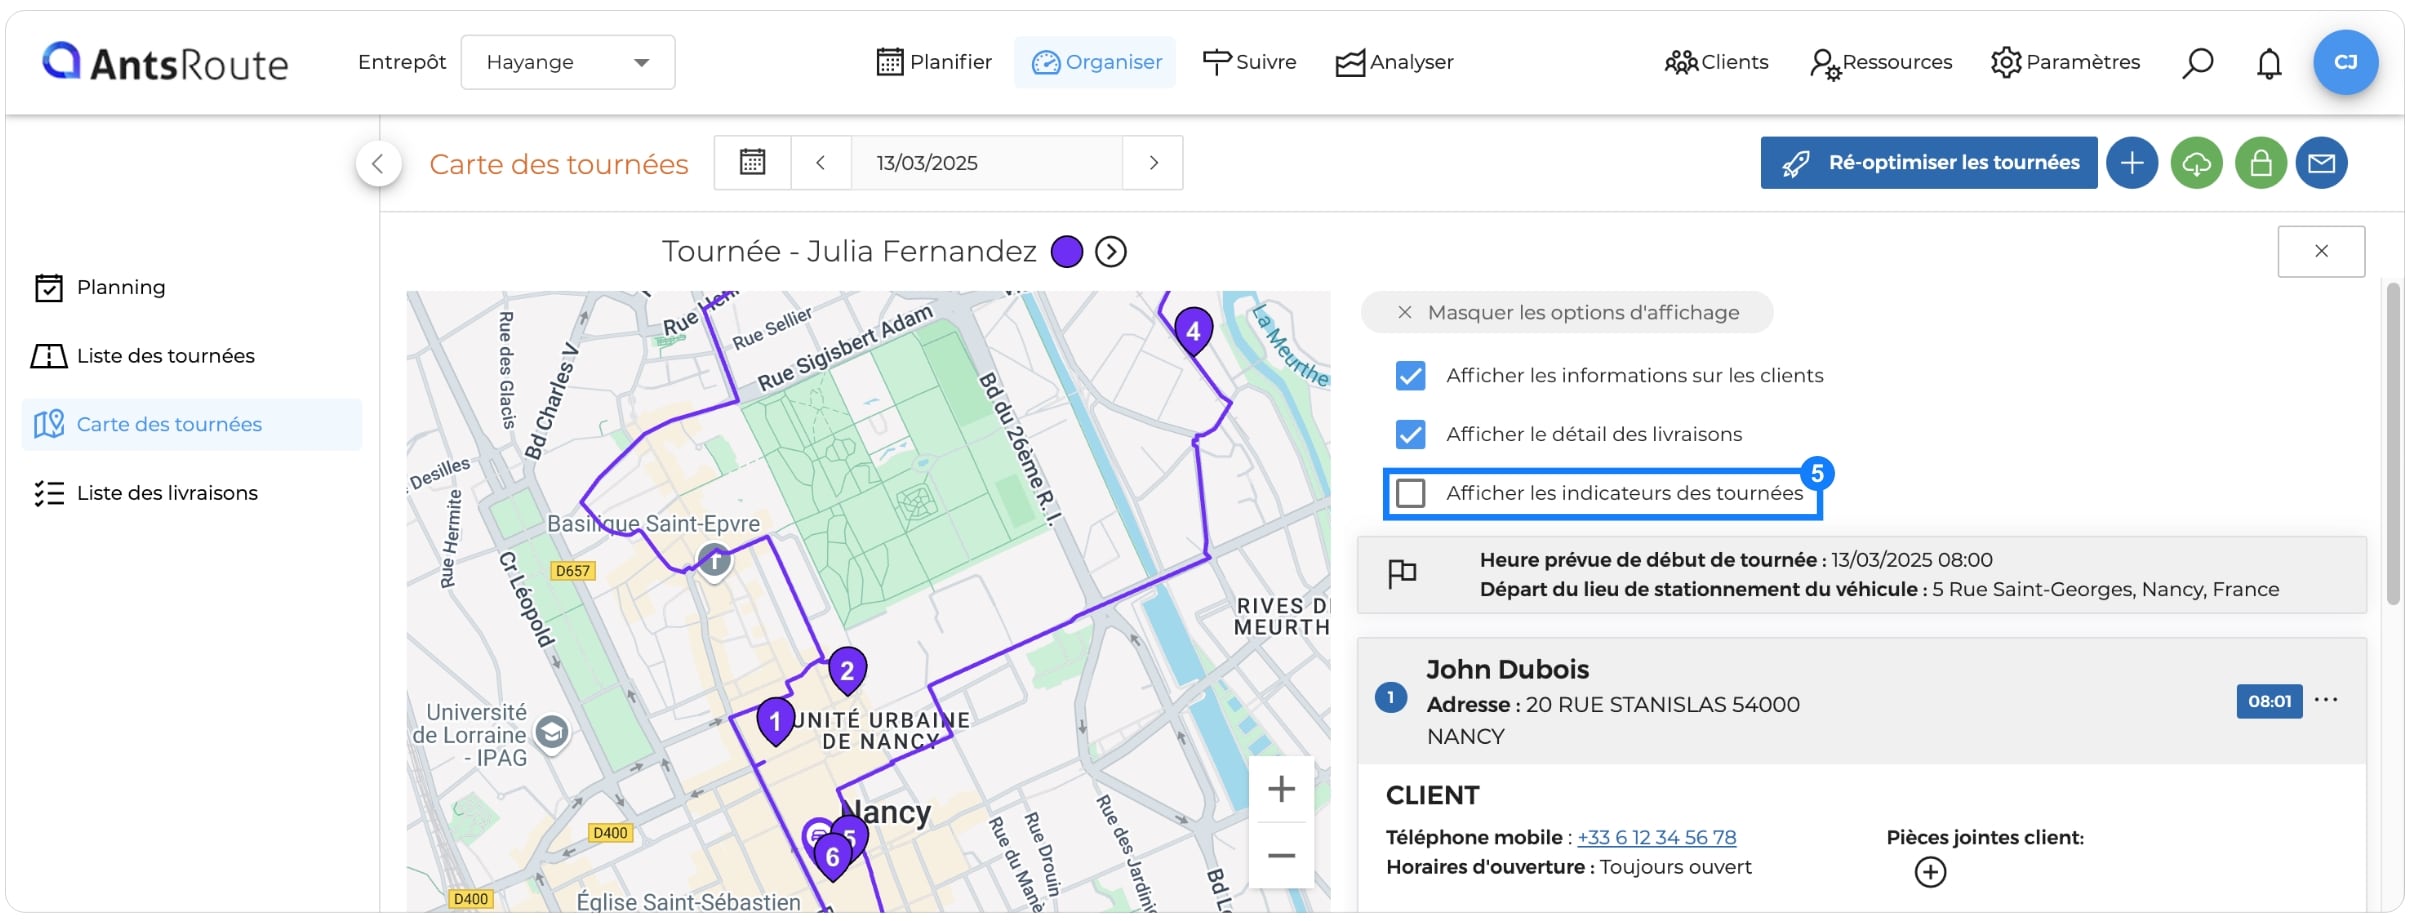Click the AntsRoute logo
2410x921 pixels.
tap(165, 62)
